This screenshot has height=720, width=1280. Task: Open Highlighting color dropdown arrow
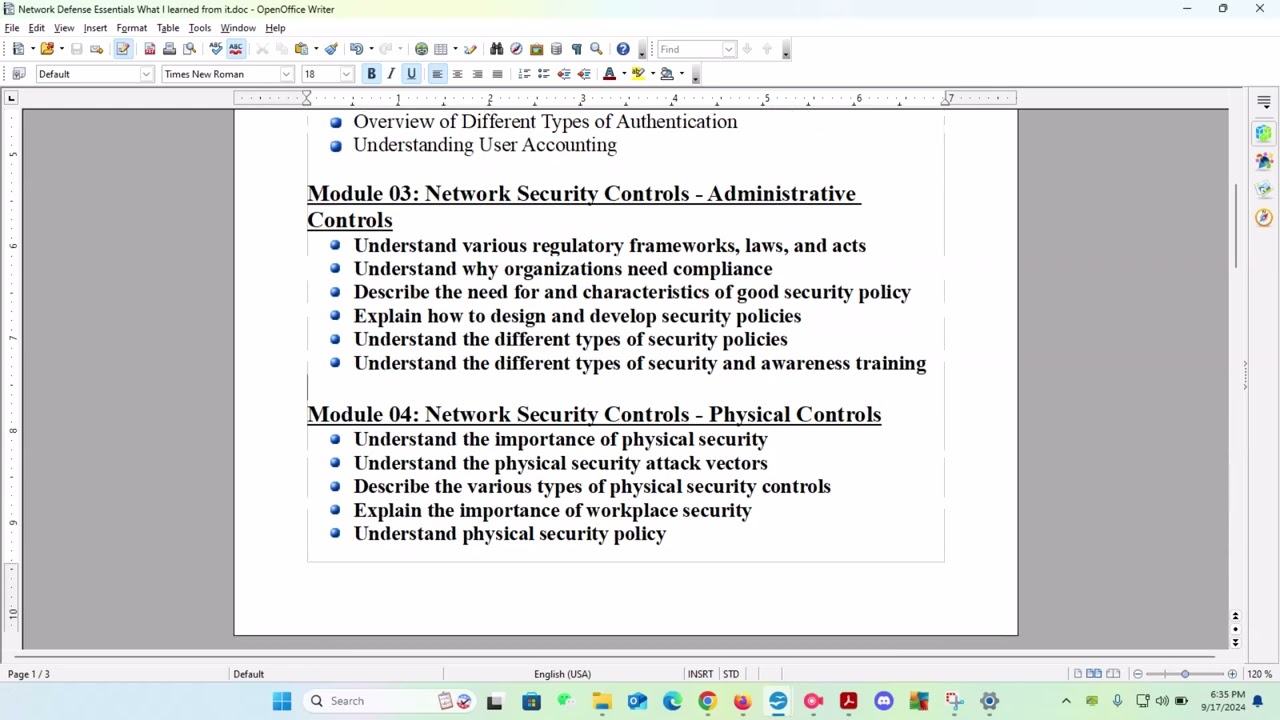click(652, 74)
